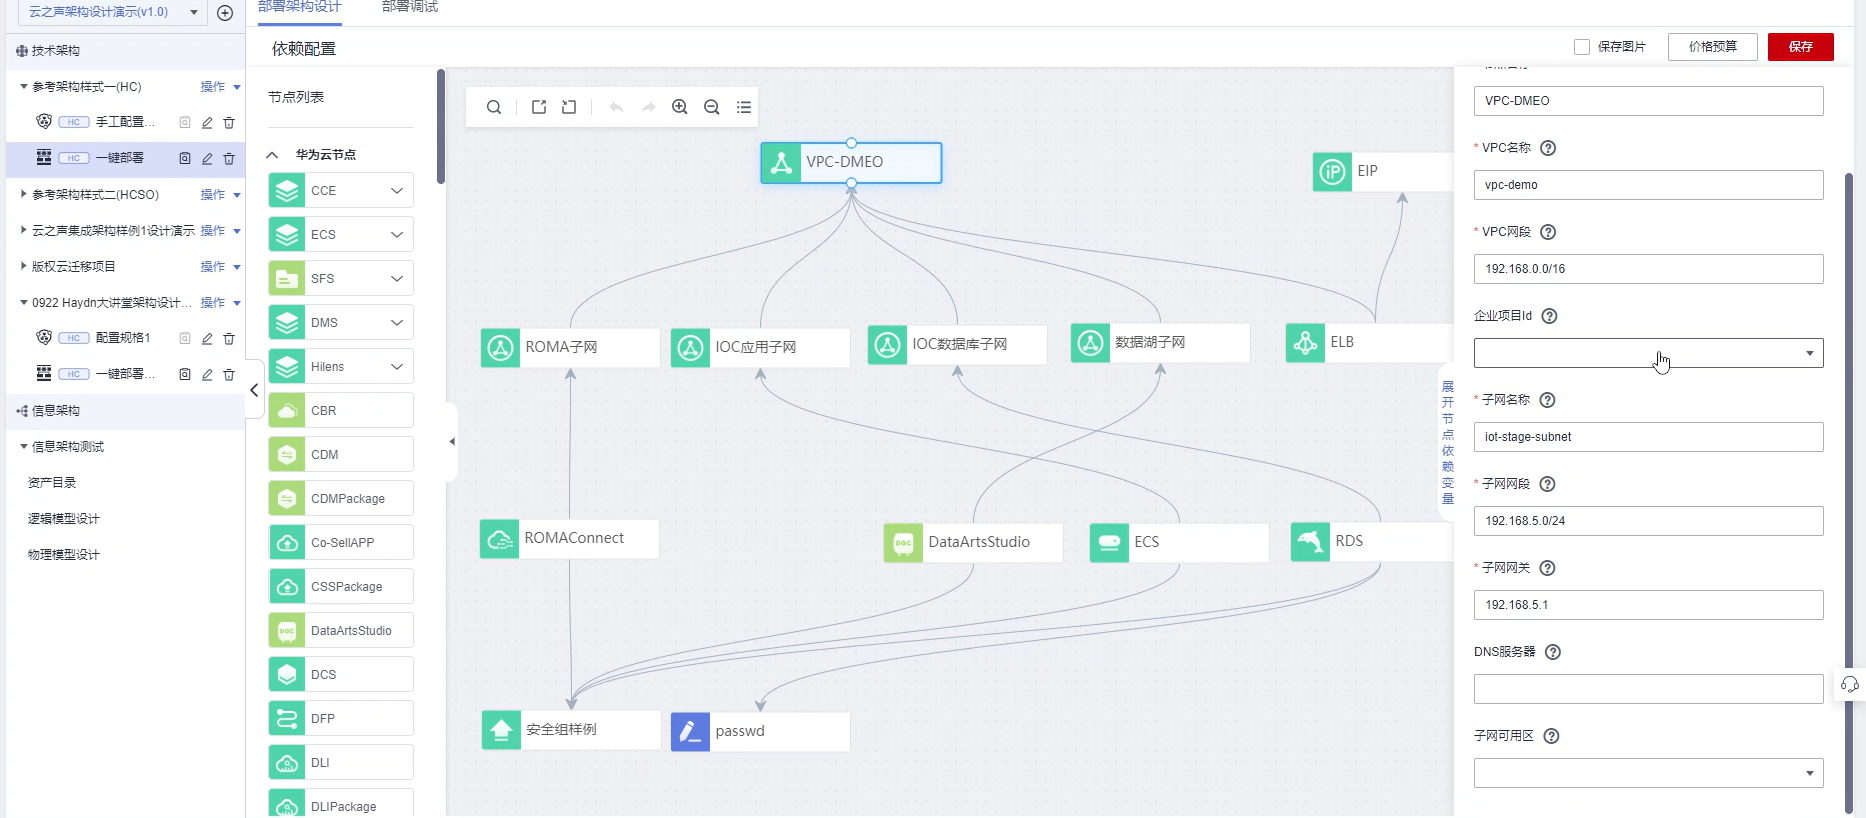Switch to the 部署调试 tab
The width and height of the screenshot is (1866, 818).
410,7
